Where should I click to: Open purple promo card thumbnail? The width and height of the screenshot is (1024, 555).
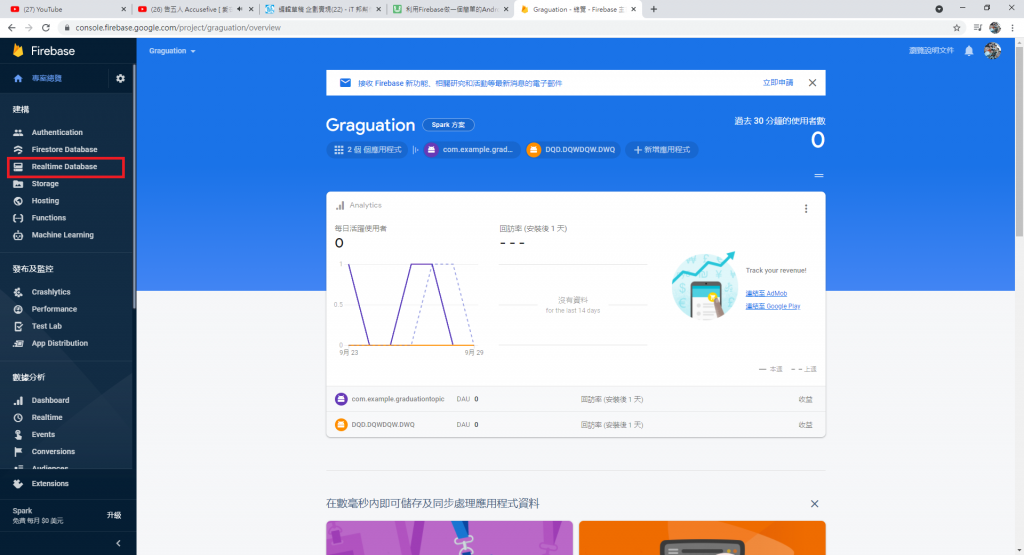(x=449, y=538)
